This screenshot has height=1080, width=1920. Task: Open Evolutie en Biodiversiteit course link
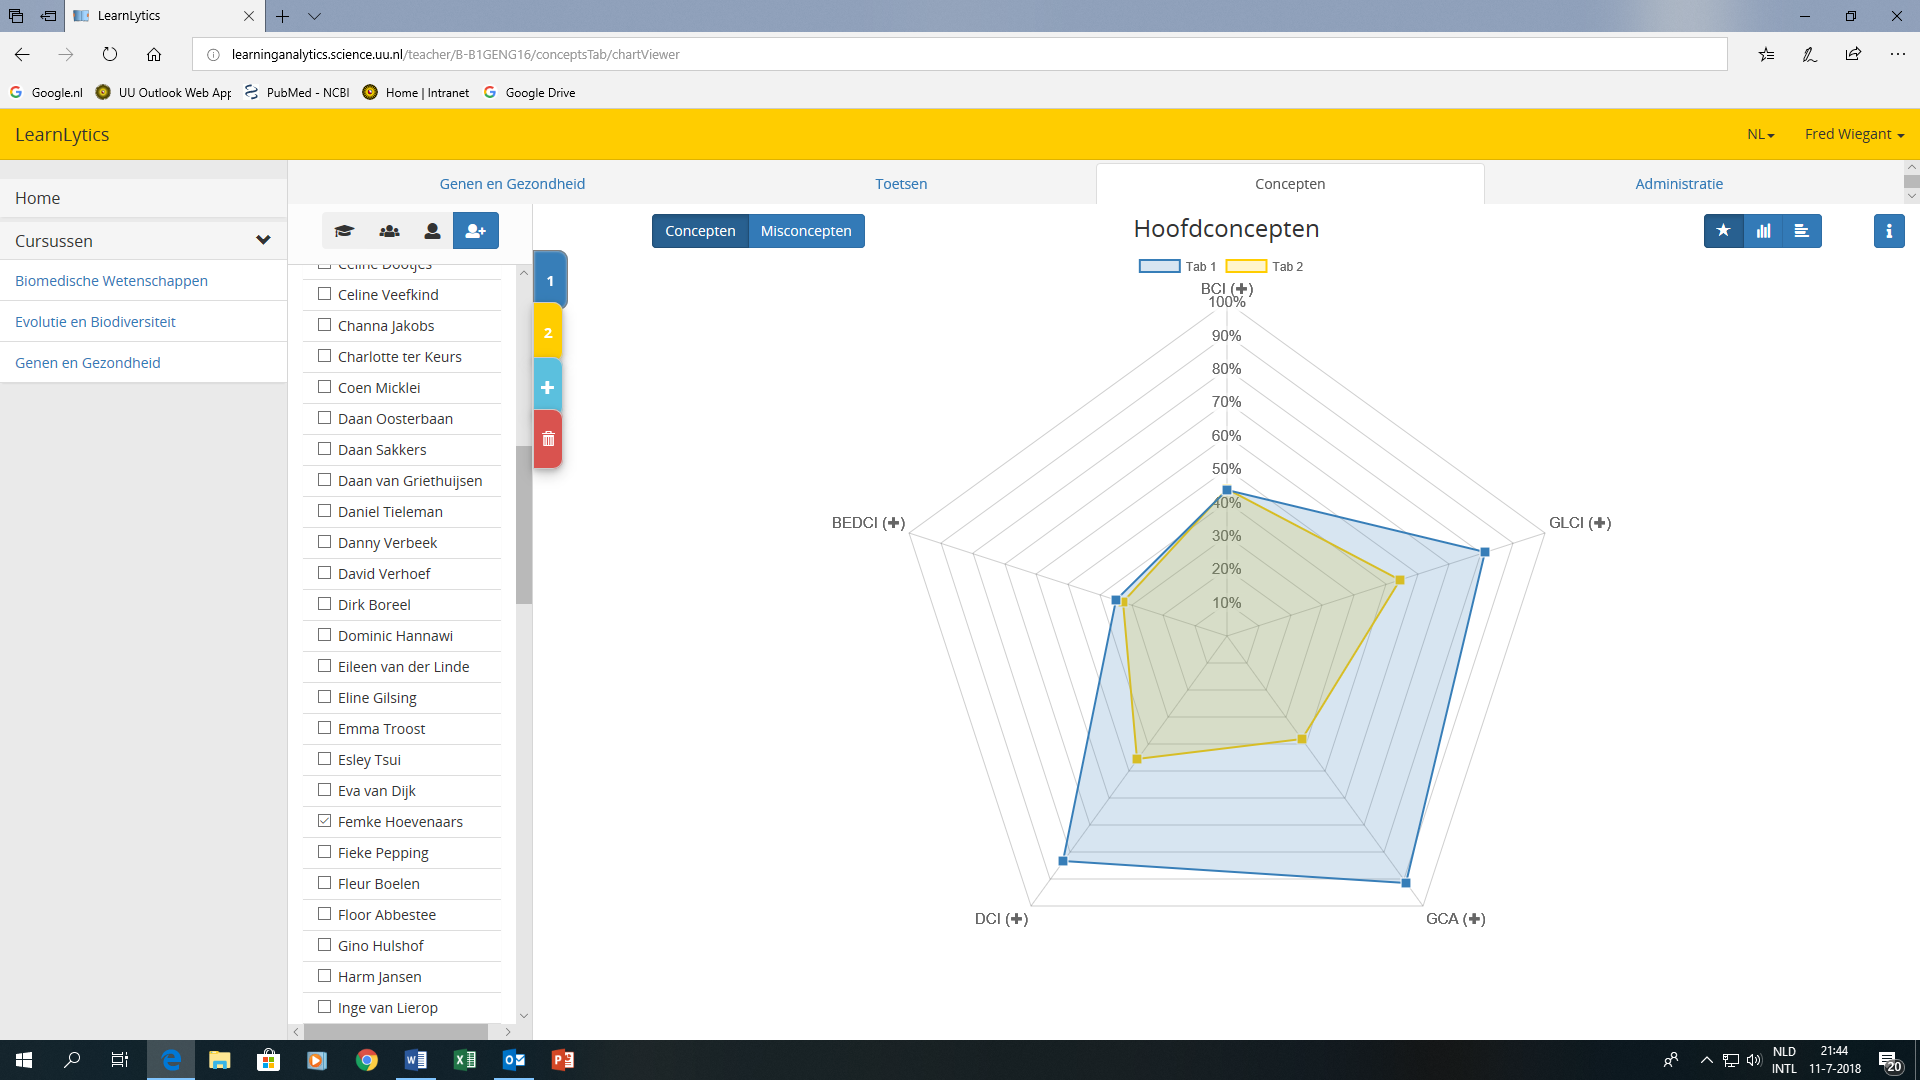pos(95,322)
